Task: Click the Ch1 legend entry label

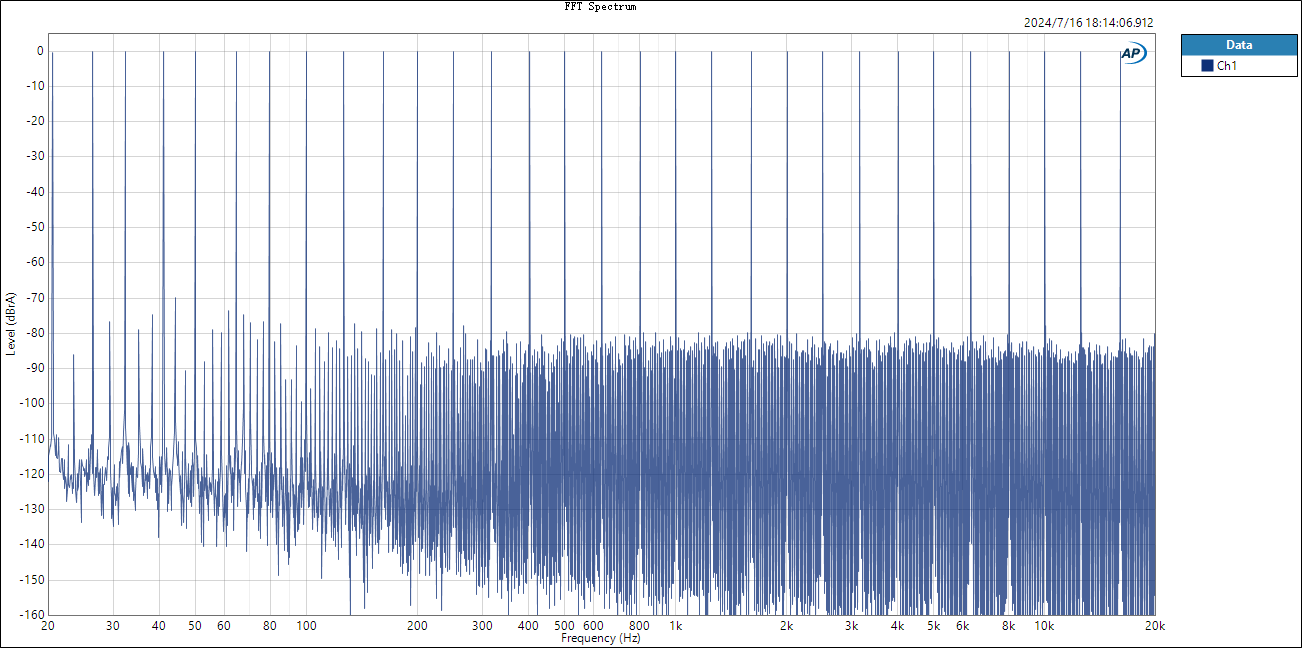Action: click(1225, 66)
